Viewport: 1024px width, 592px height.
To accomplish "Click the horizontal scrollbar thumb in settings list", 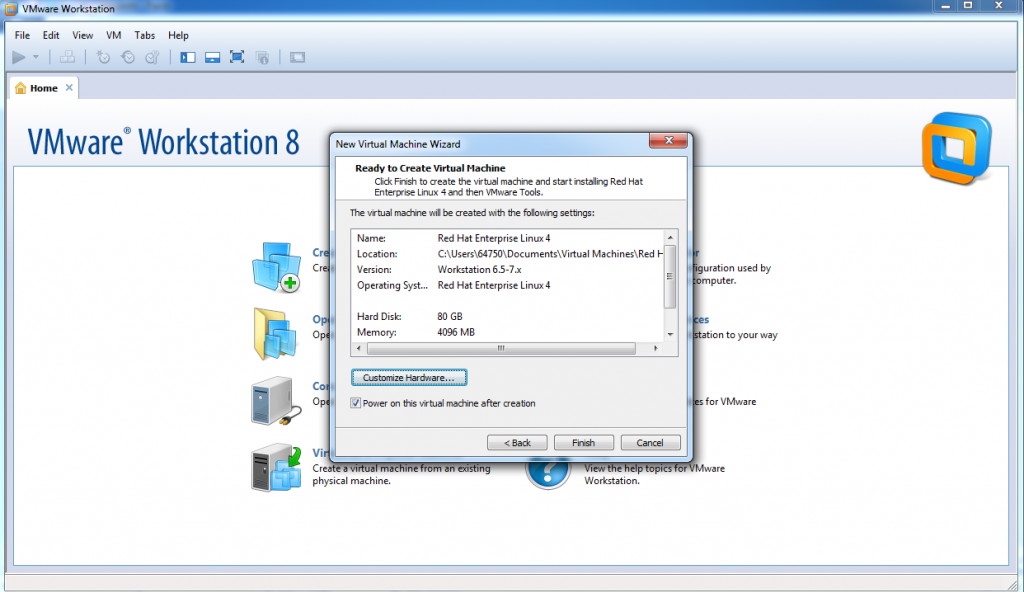I will [x=501, y=348].
